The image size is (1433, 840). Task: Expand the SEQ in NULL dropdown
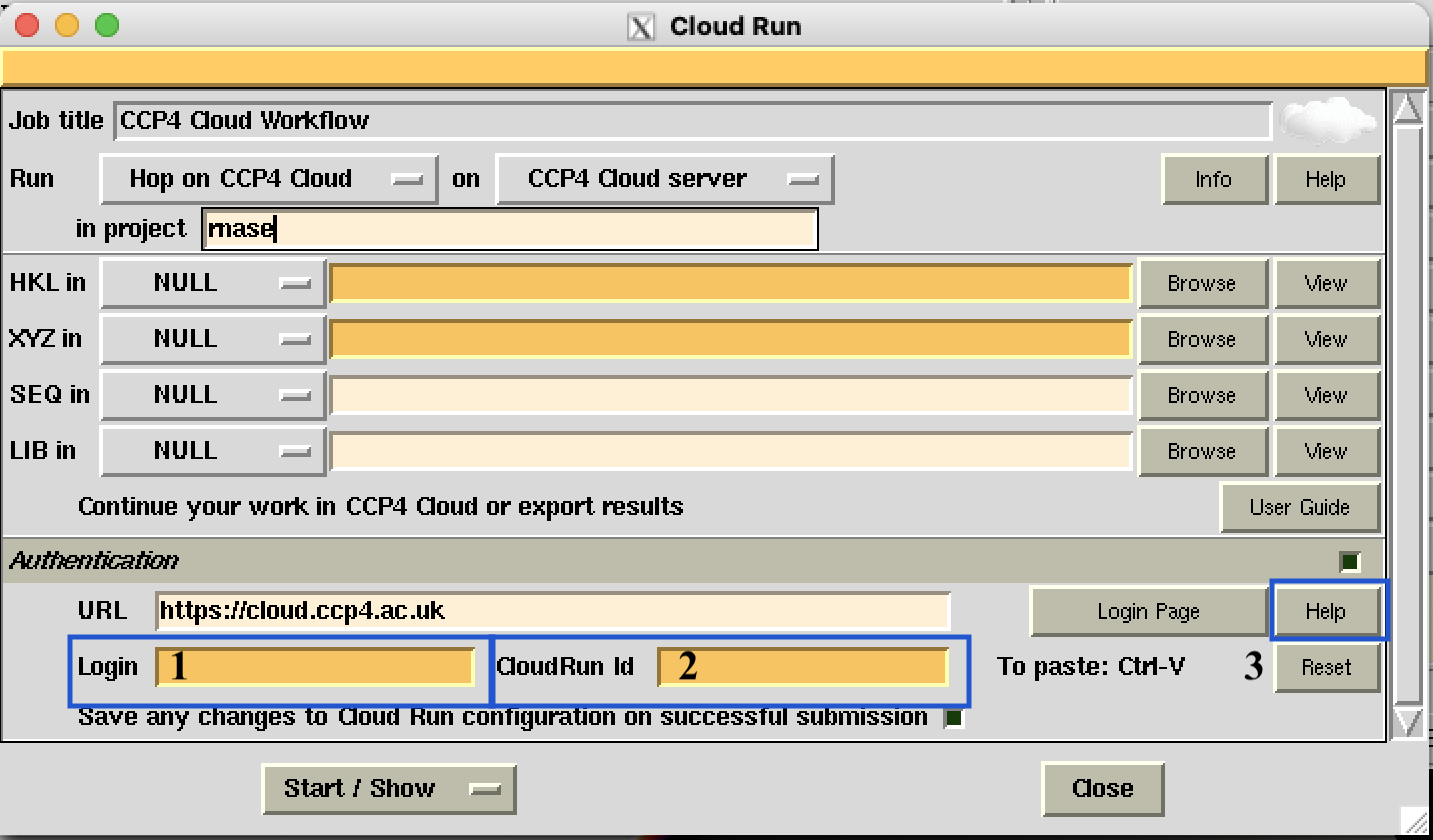pyautogui.click(x=211, y=395)
